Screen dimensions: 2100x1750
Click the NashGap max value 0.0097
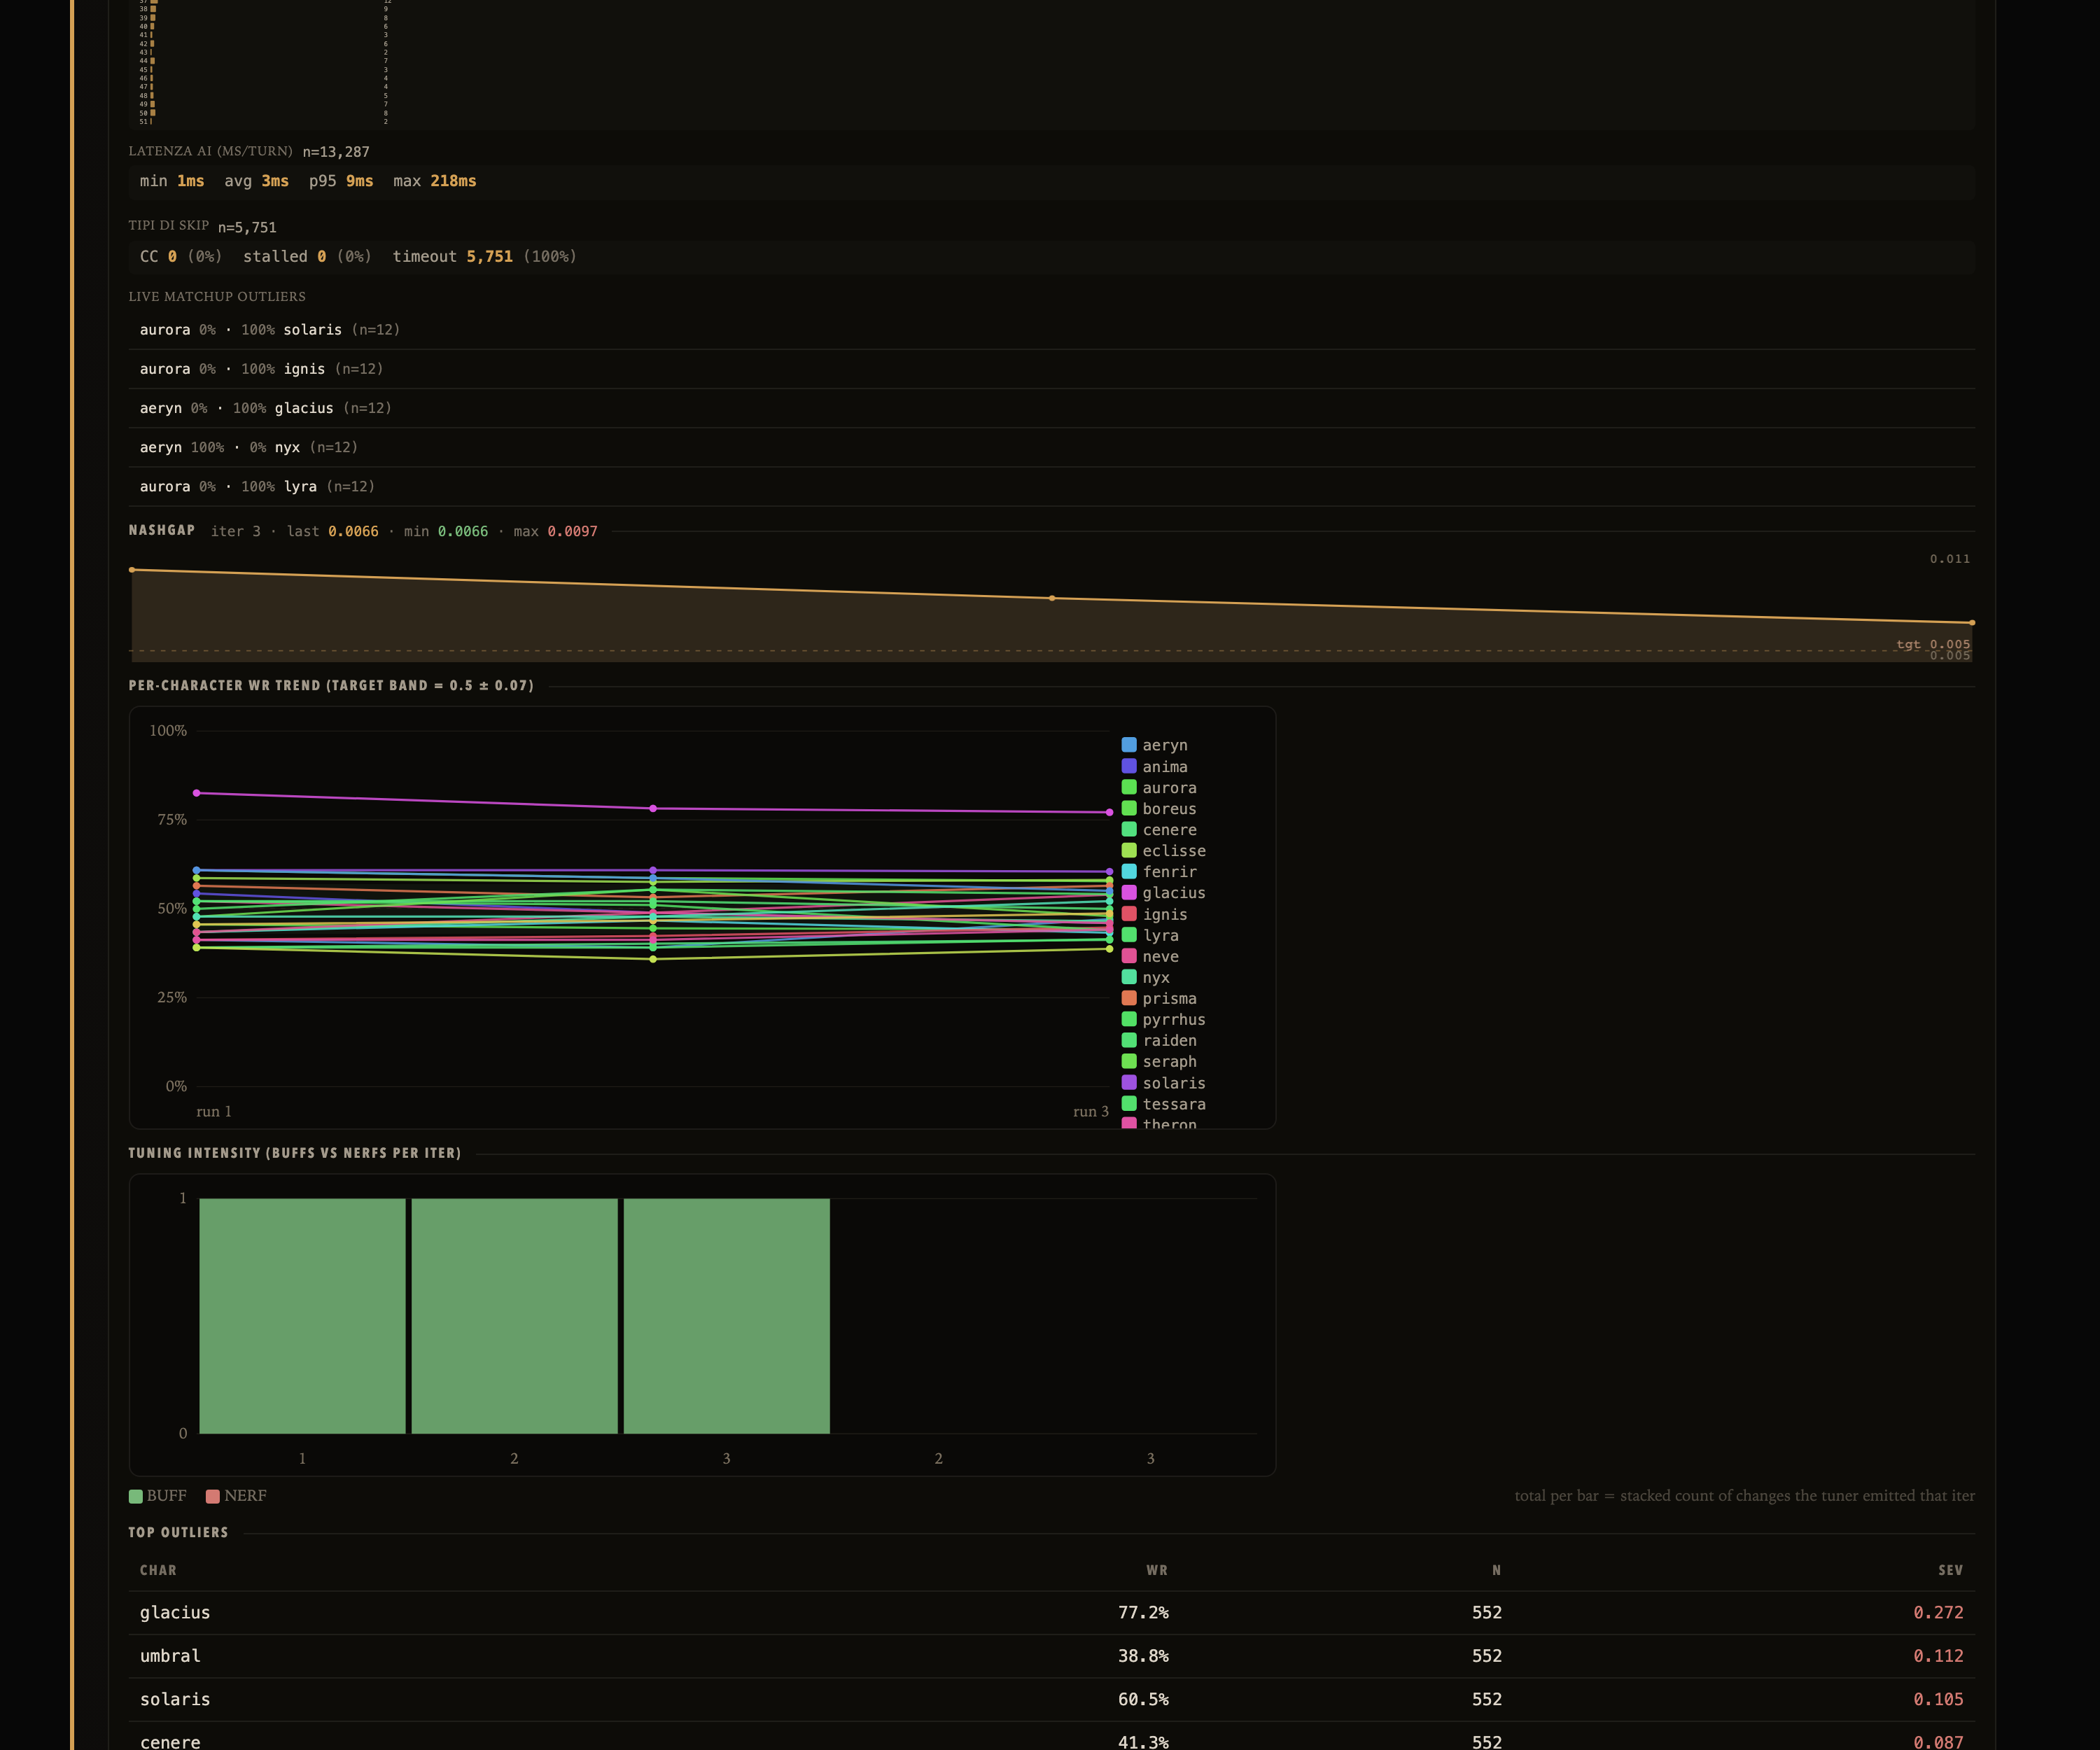pos(572,531)
